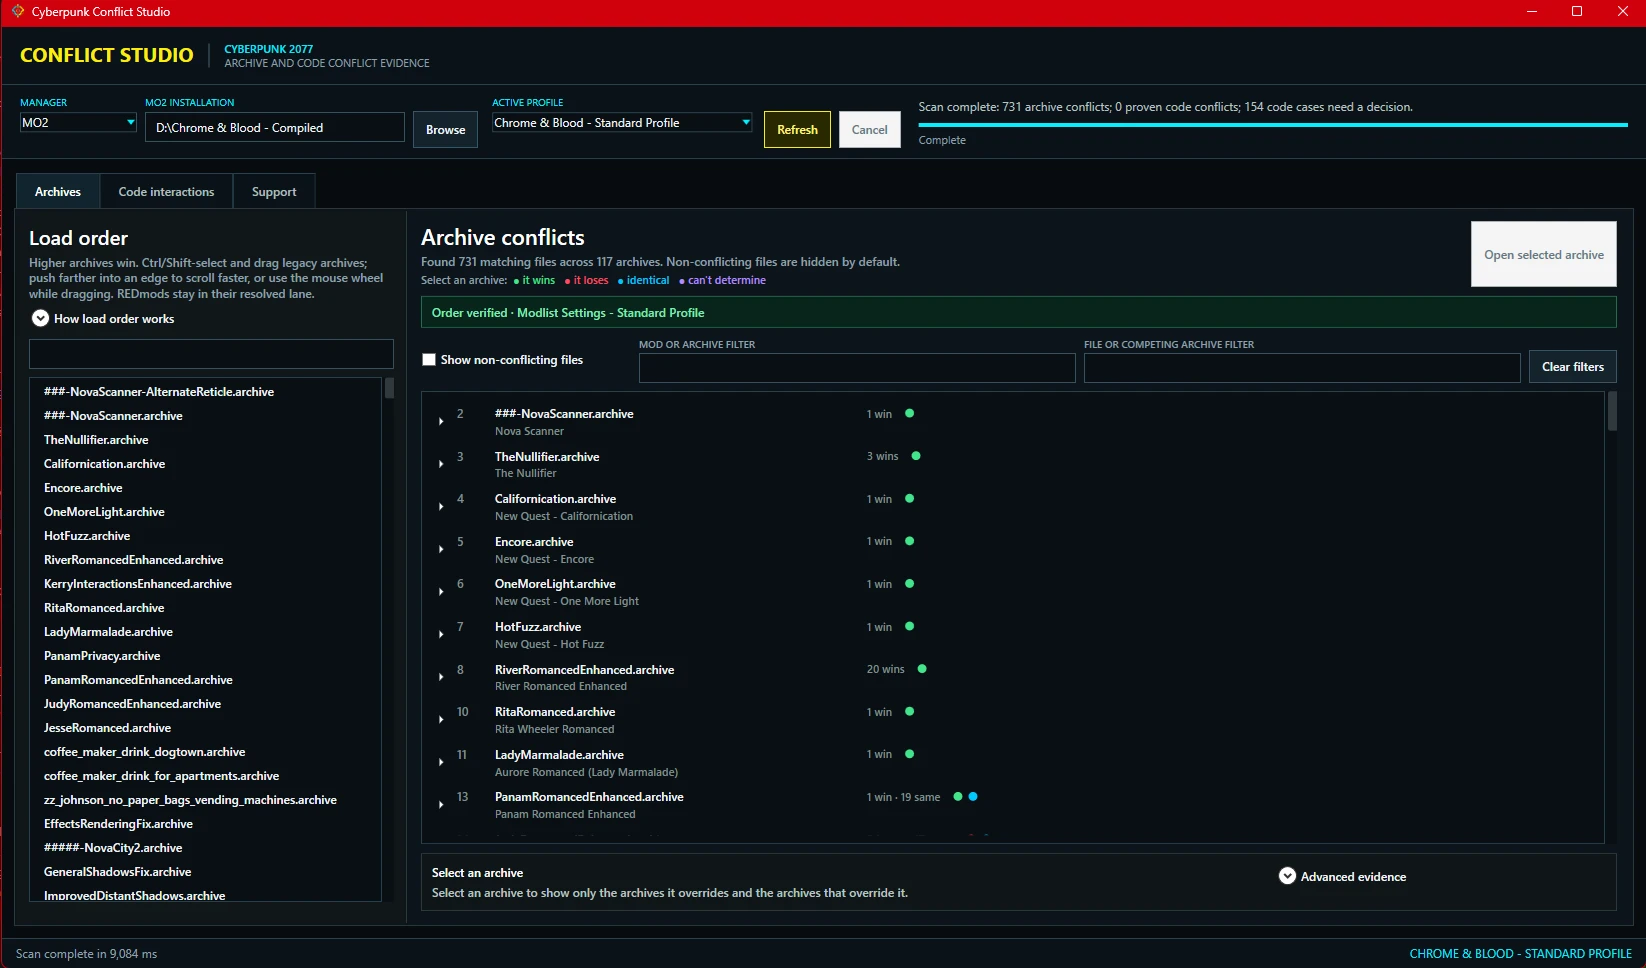Viewport: 1646px width, 968px height.
Task: Expand the PanamRomancedEnhanced.archive conflict row
Action: 441,804
